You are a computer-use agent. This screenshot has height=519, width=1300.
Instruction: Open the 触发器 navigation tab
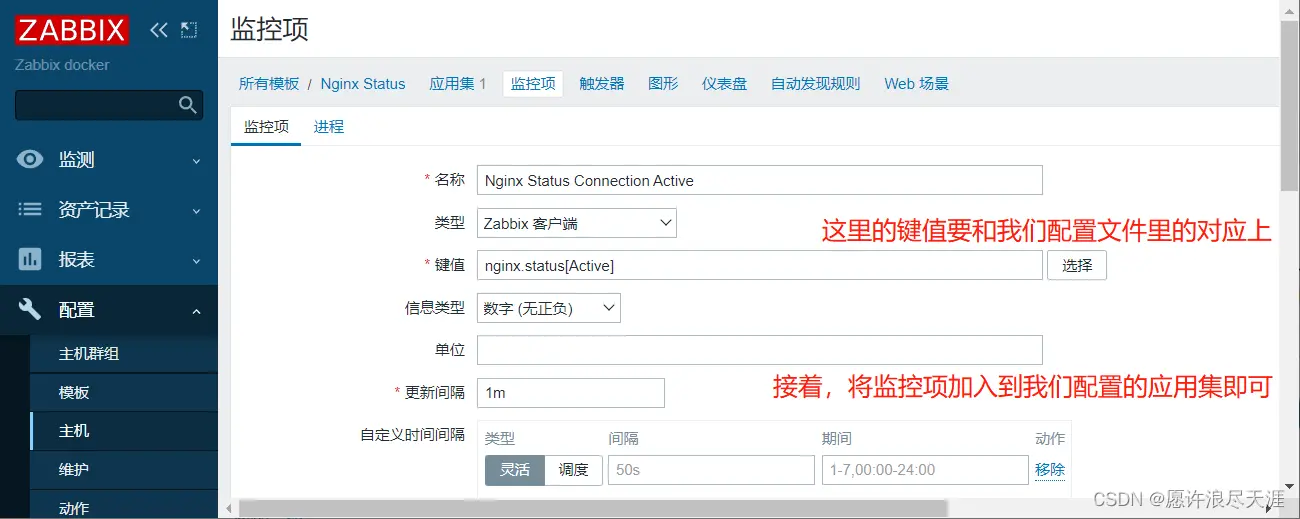pos(601,84)
